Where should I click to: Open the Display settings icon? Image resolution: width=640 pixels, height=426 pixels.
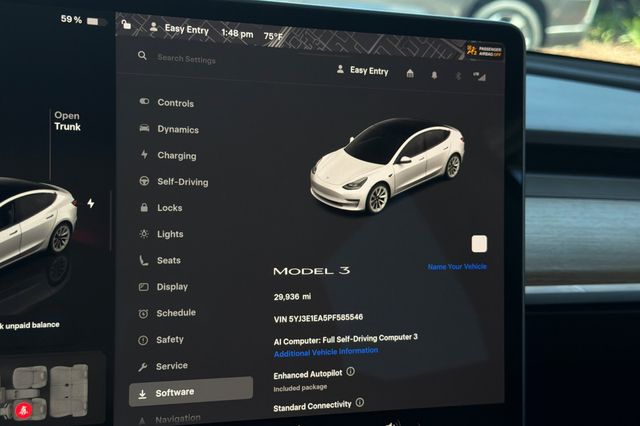[x=144, y=287]
